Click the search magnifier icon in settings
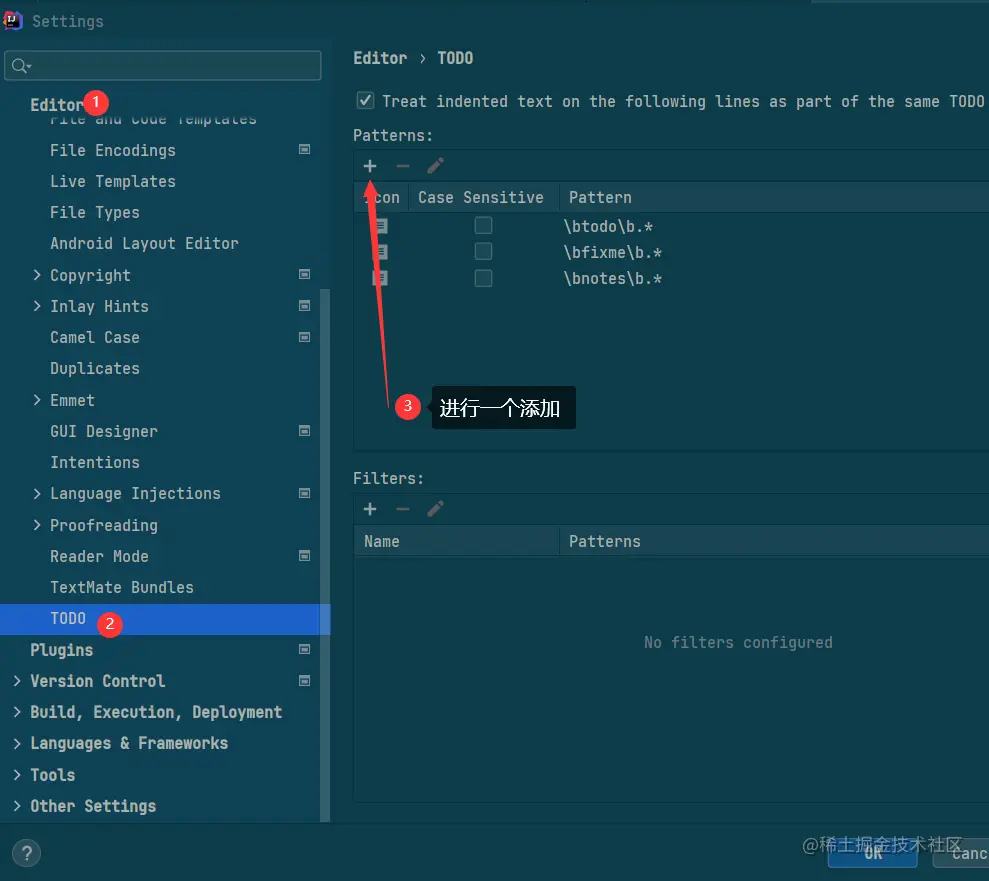Image resolution: width=989 pixels, height=881 pixels. point(20,66)
